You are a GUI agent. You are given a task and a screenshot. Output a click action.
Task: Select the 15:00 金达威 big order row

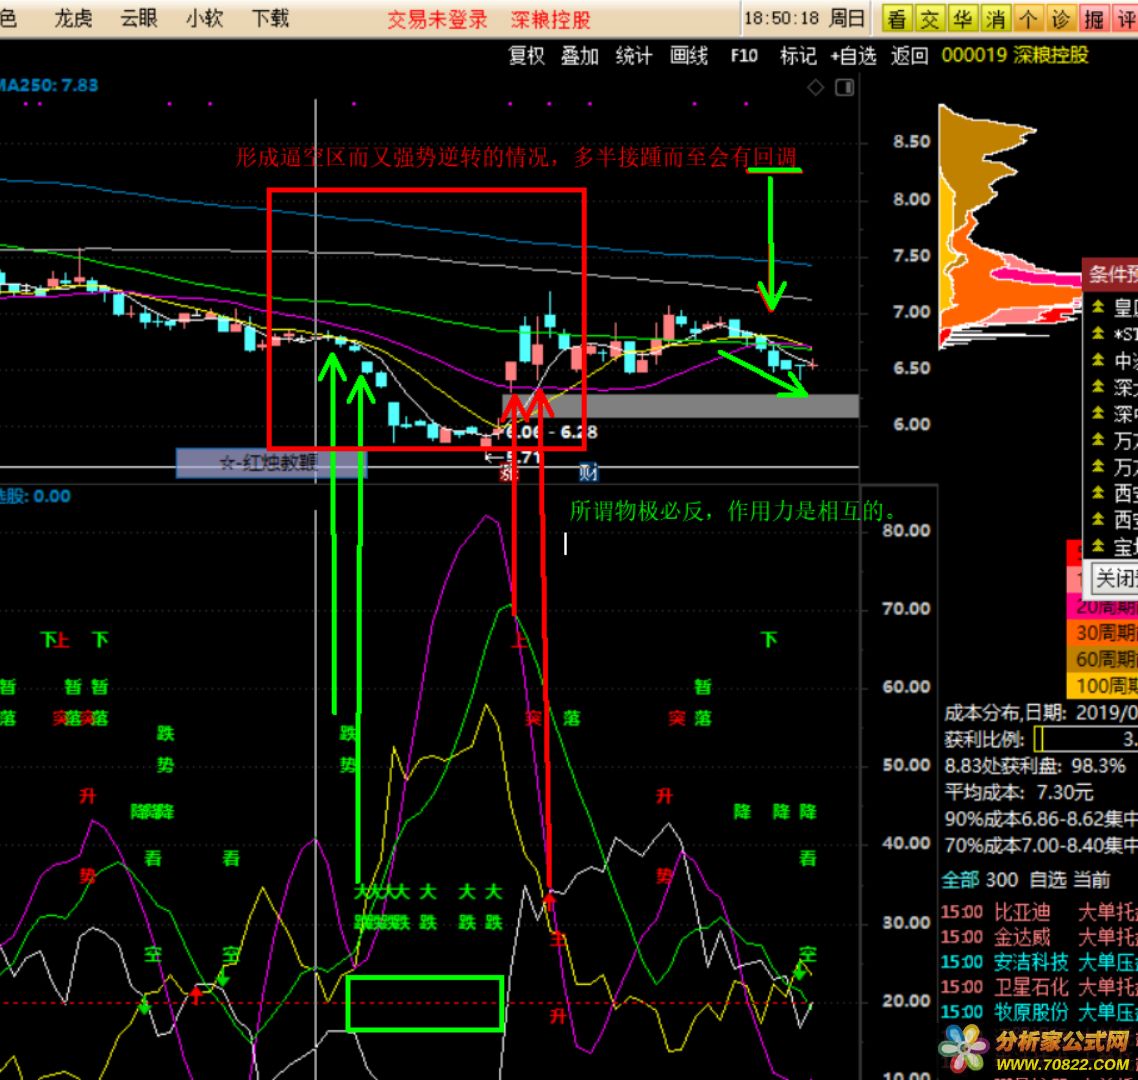pyautogui.click(x=1039, y=937)
